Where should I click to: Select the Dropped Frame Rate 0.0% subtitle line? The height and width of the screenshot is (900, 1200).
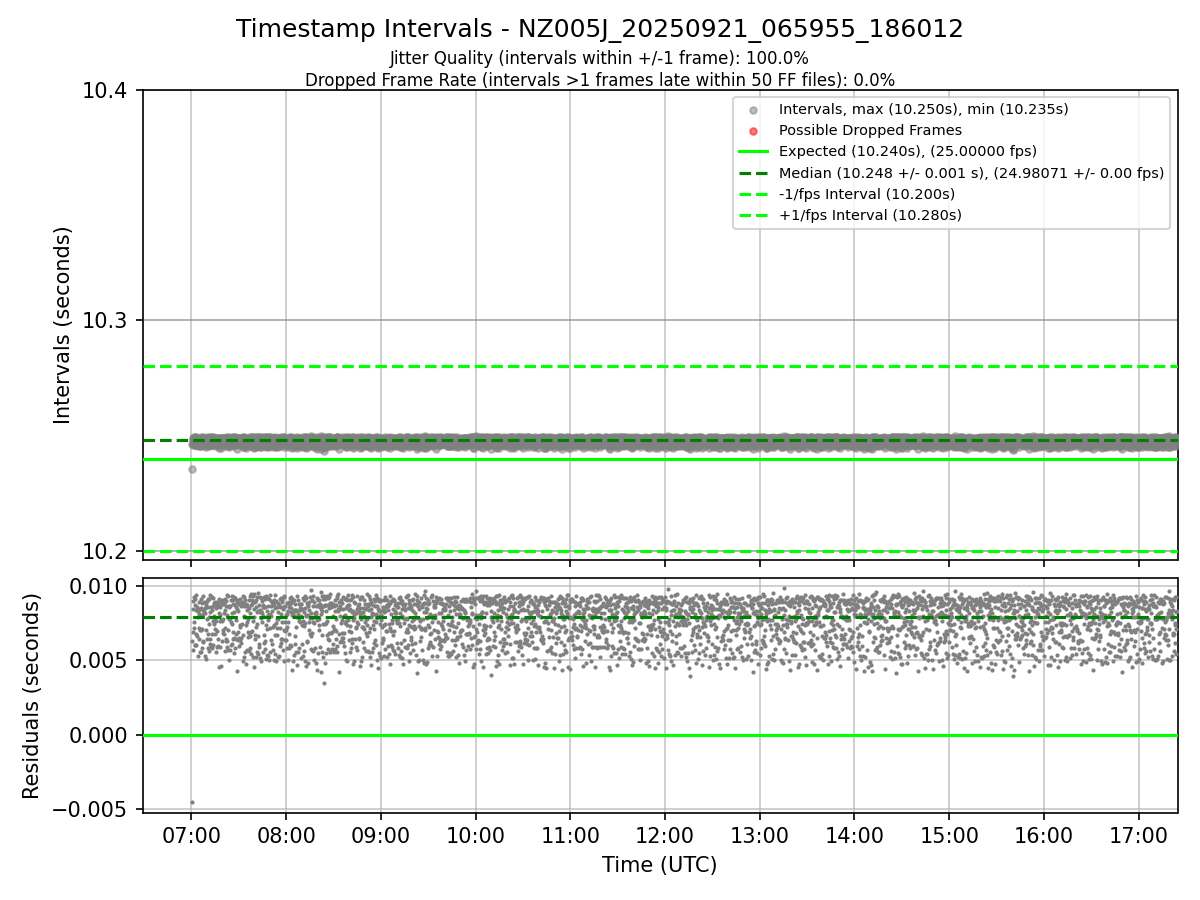pos(600,80)
